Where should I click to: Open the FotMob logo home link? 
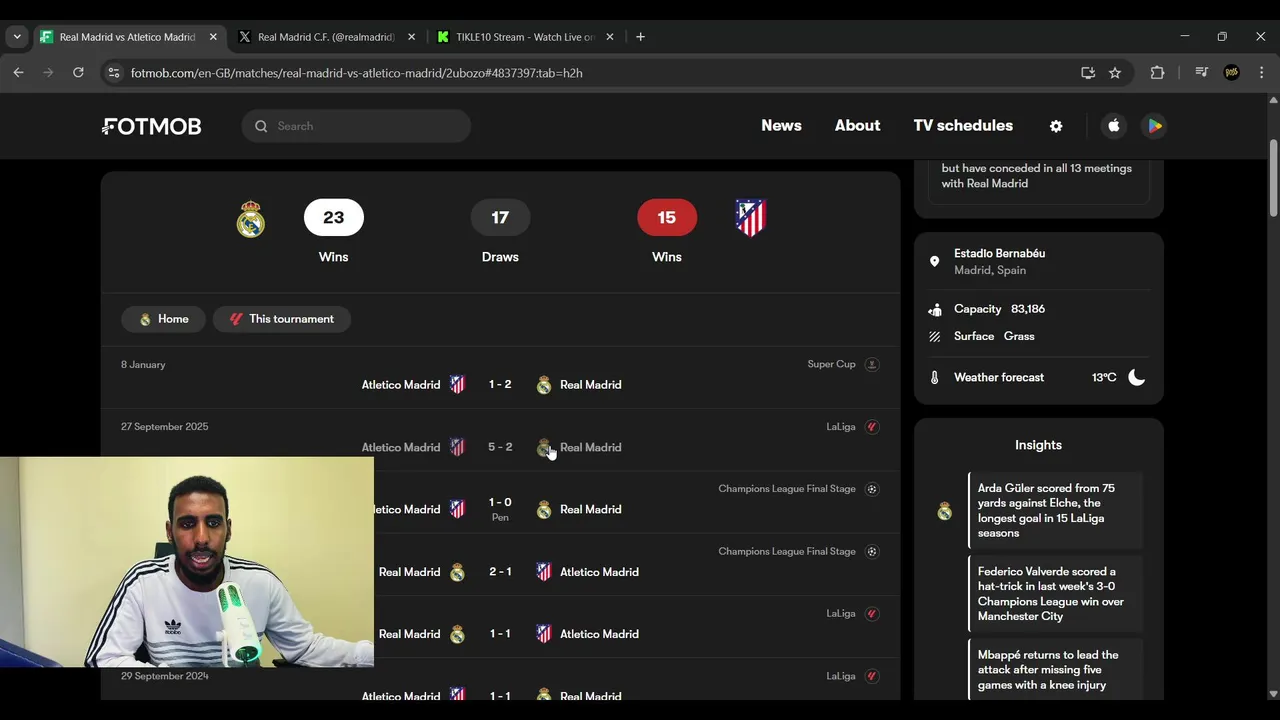click(151, 126)
